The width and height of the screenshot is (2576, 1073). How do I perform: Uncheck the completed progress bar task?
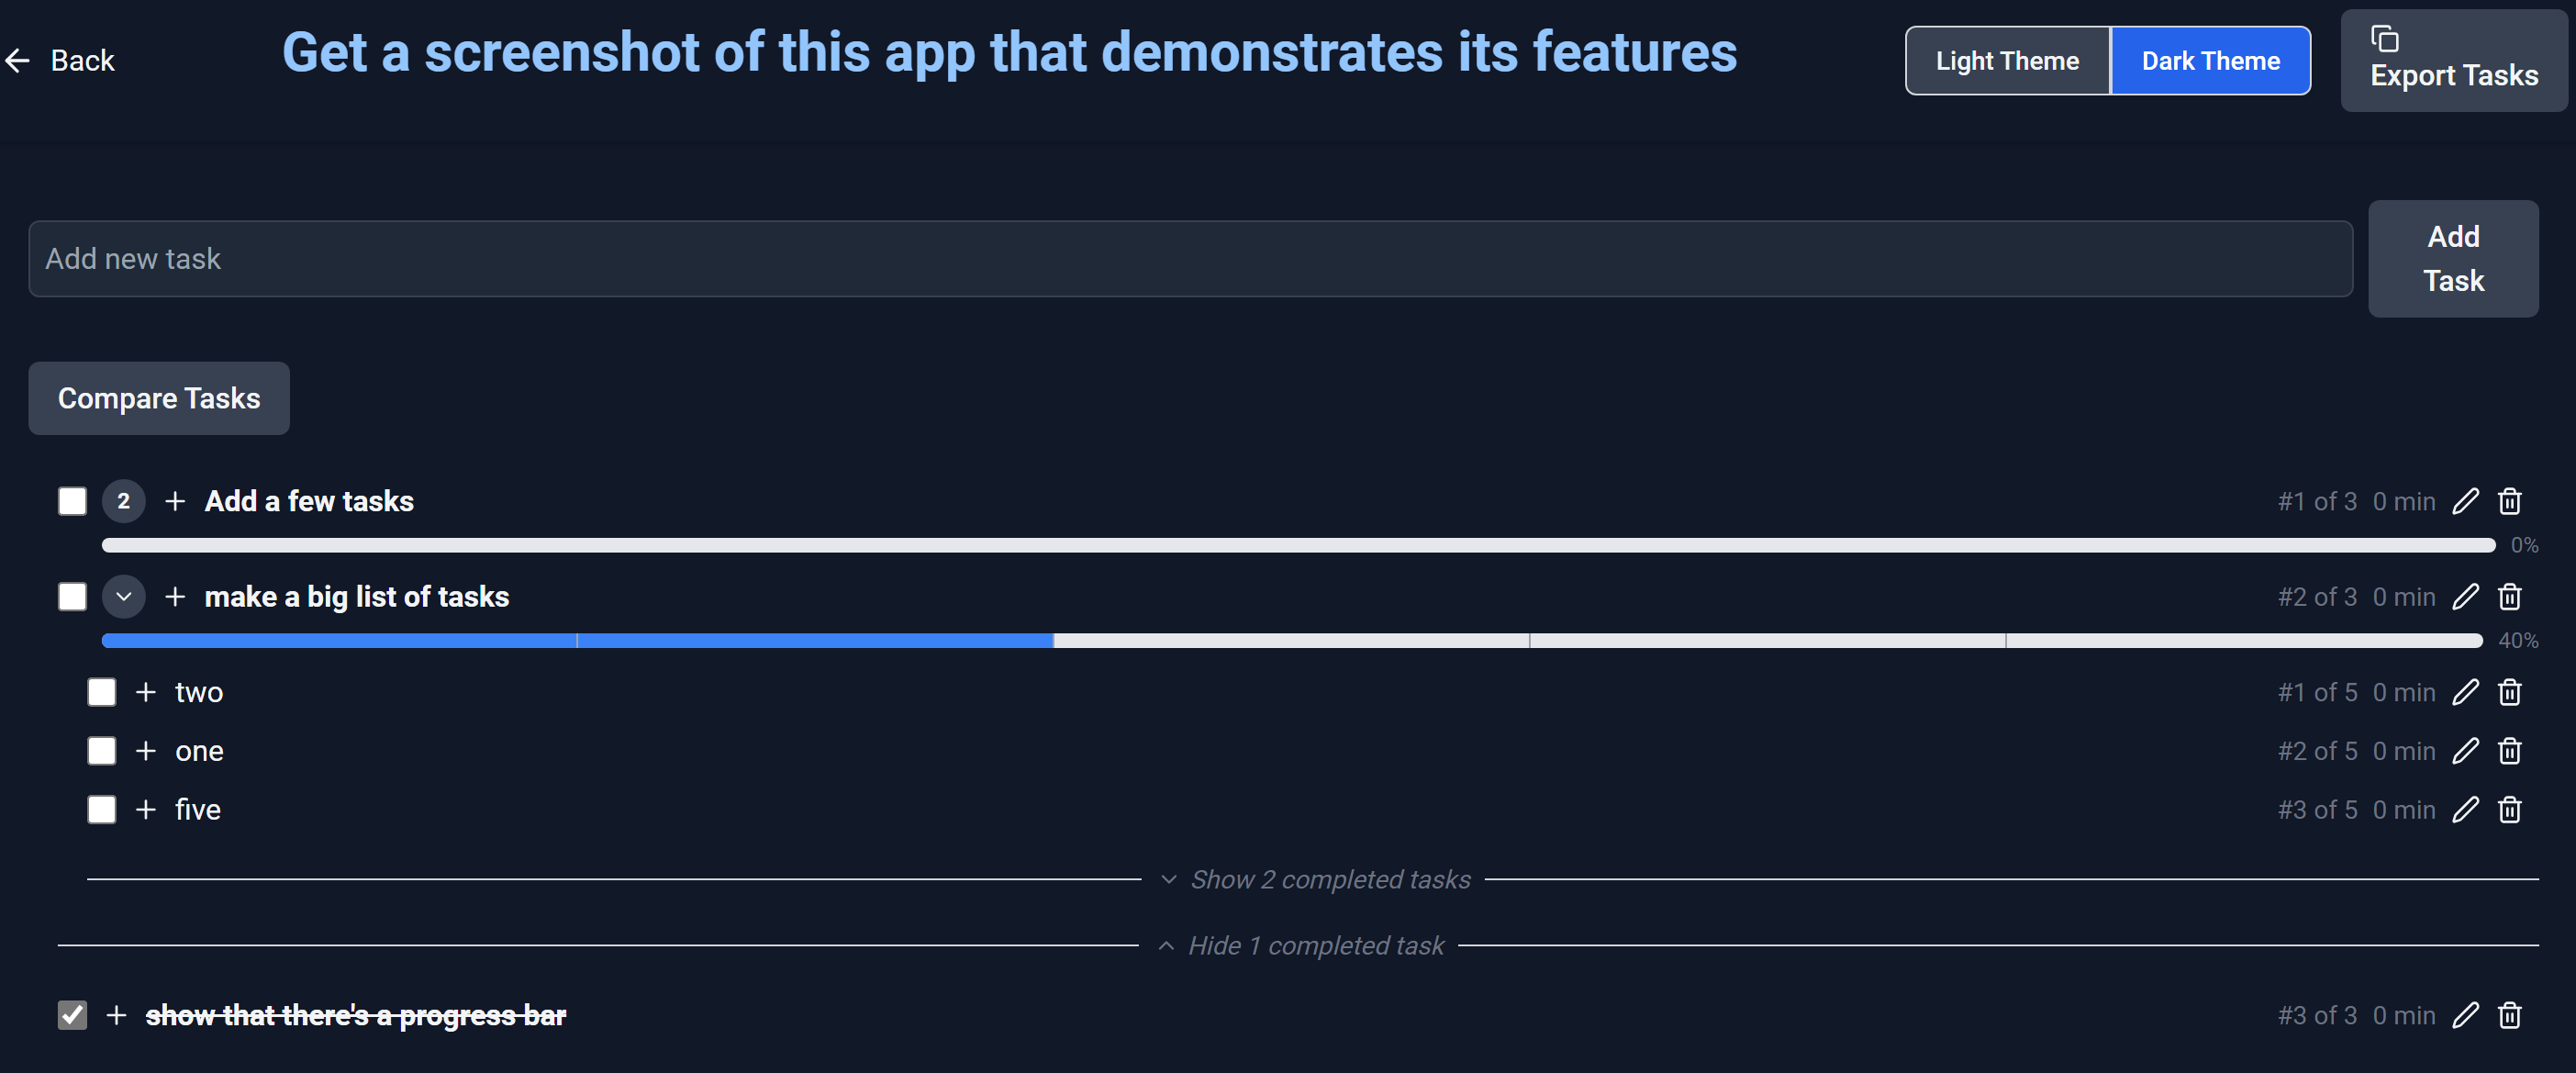pos(72,1015)
